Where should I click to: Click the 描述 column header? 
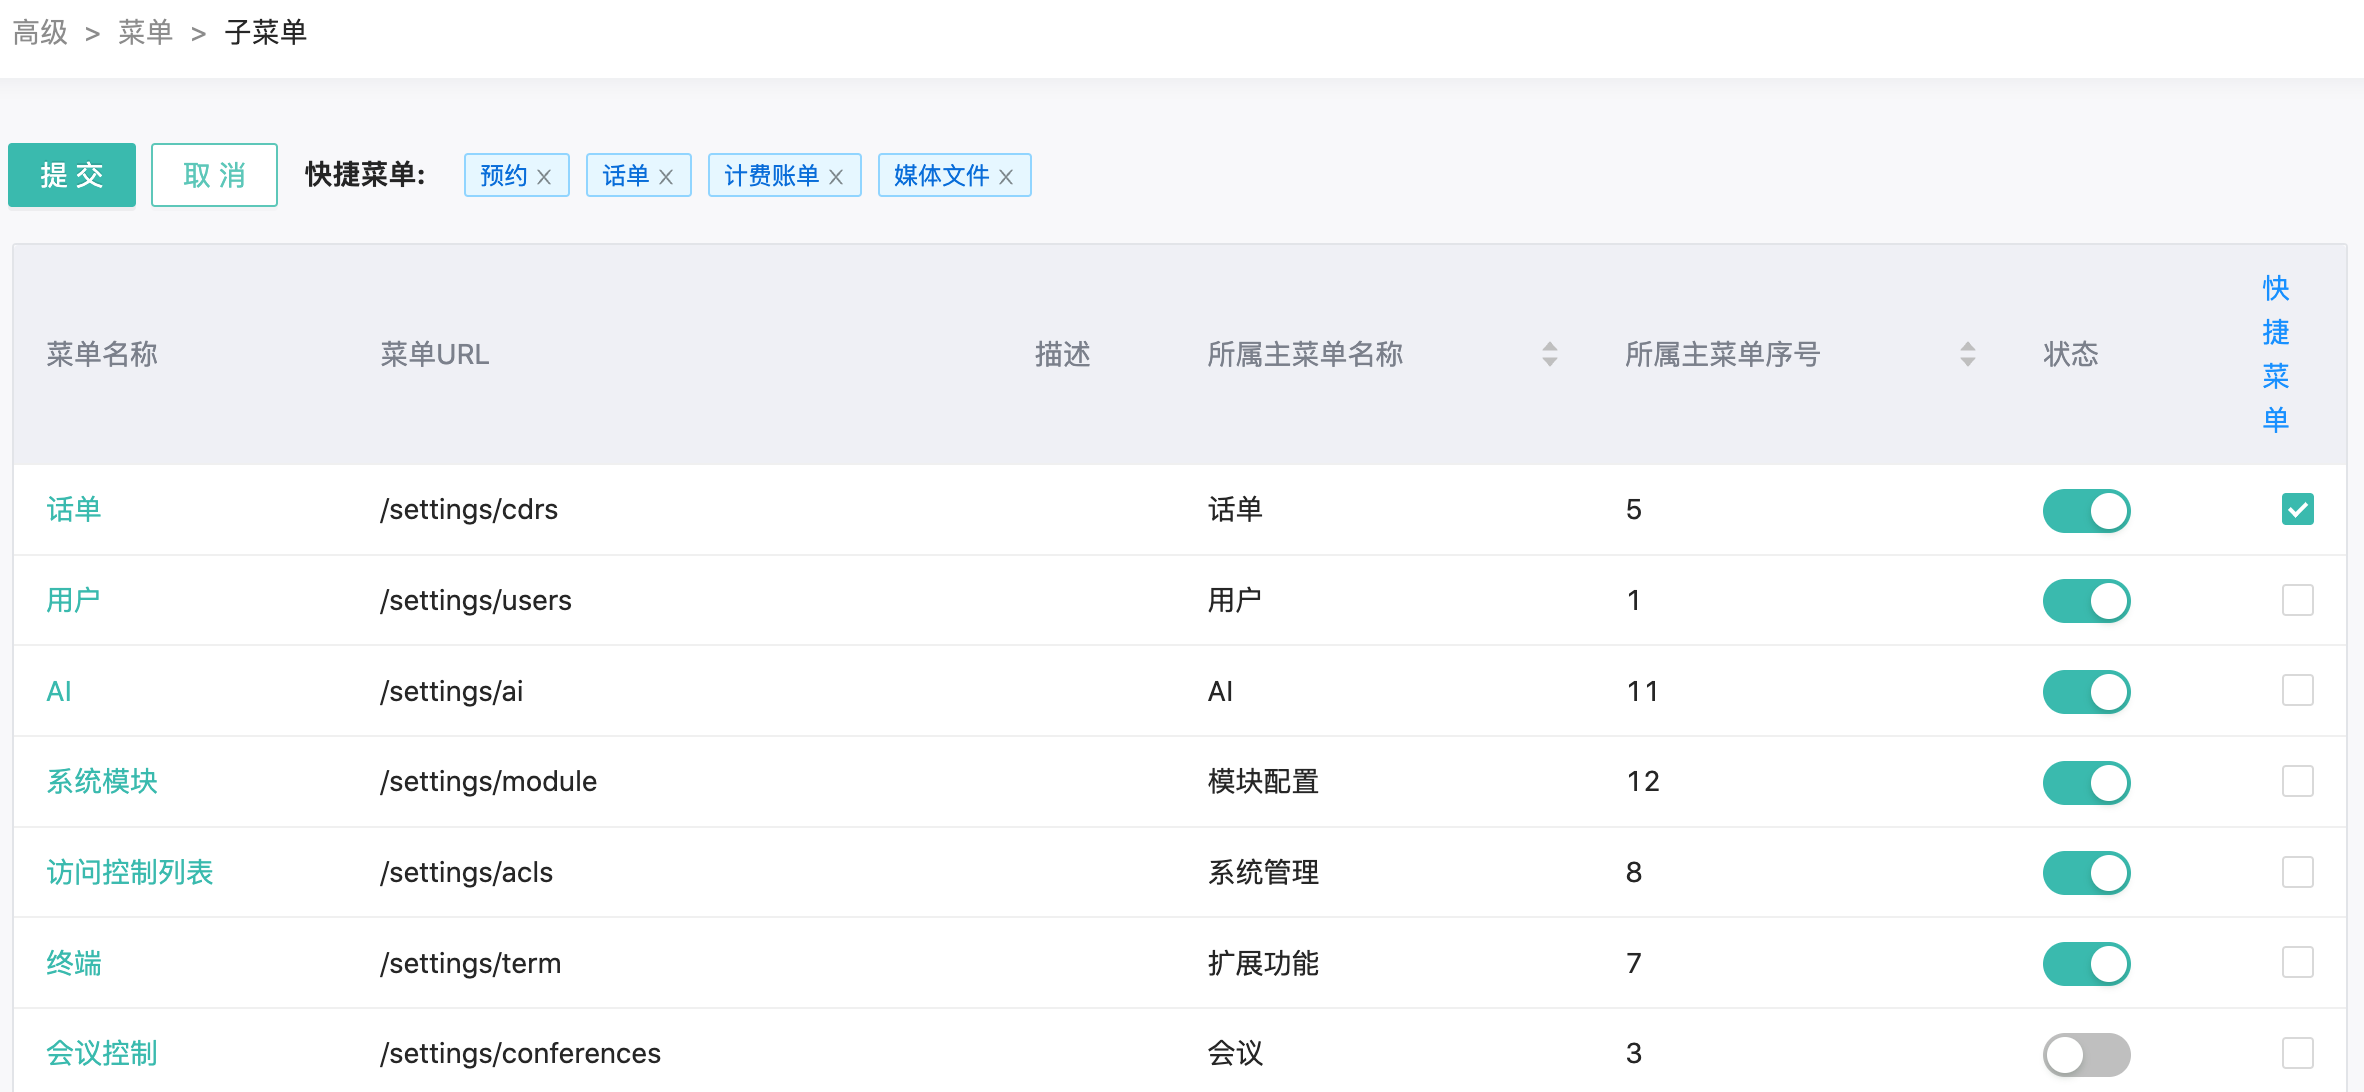point(1062,354)
